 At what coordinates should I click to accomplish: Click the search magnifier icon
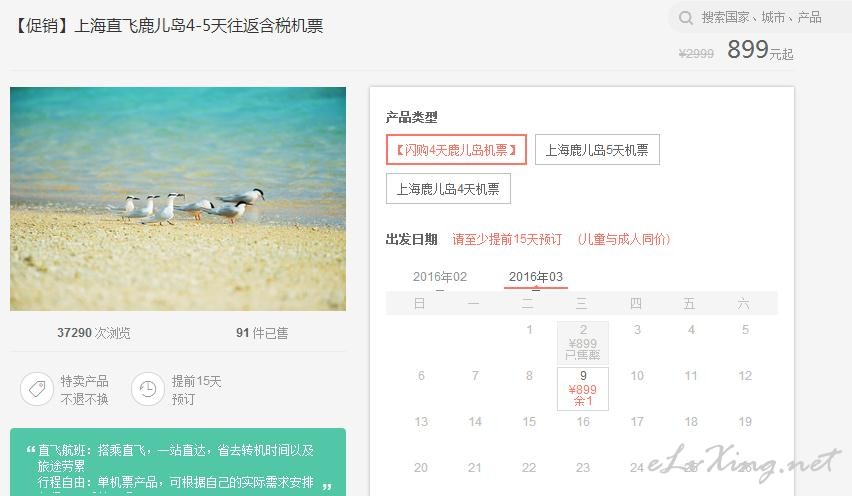[x=686, y=18]
